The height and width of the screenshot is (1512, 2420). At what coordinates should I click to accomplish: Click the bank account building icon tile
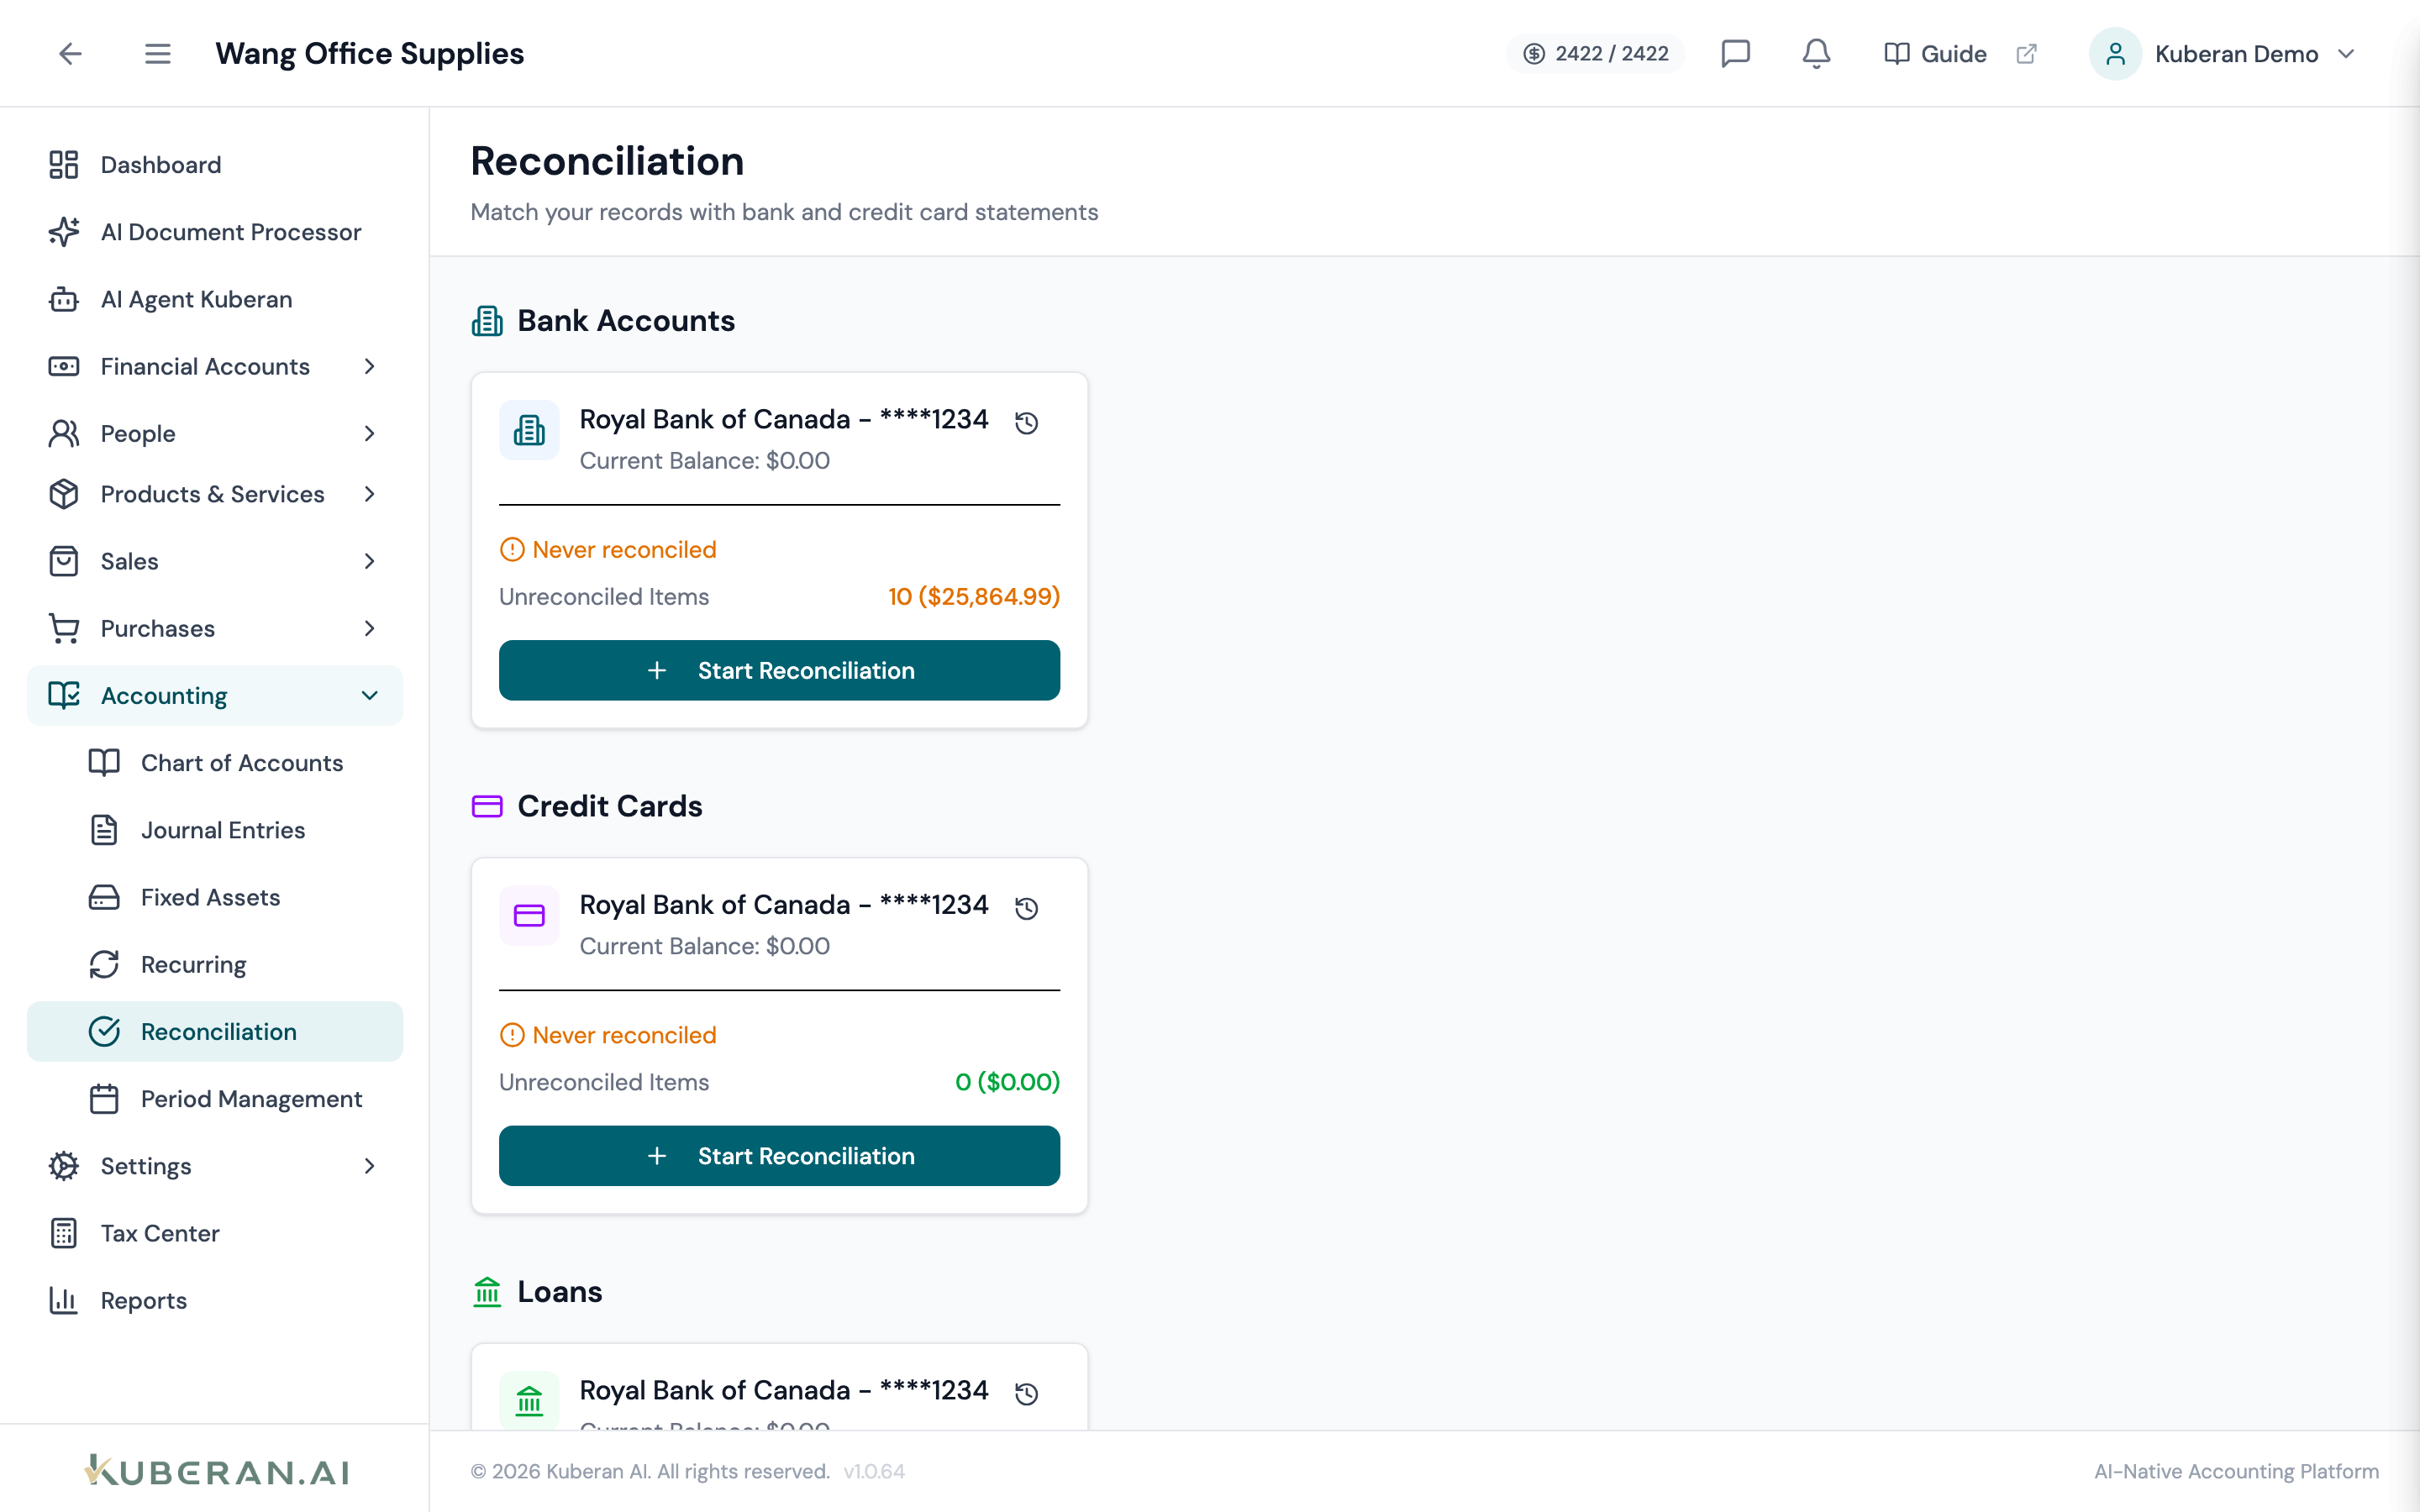pyautogui.click(x=529, y=431)
